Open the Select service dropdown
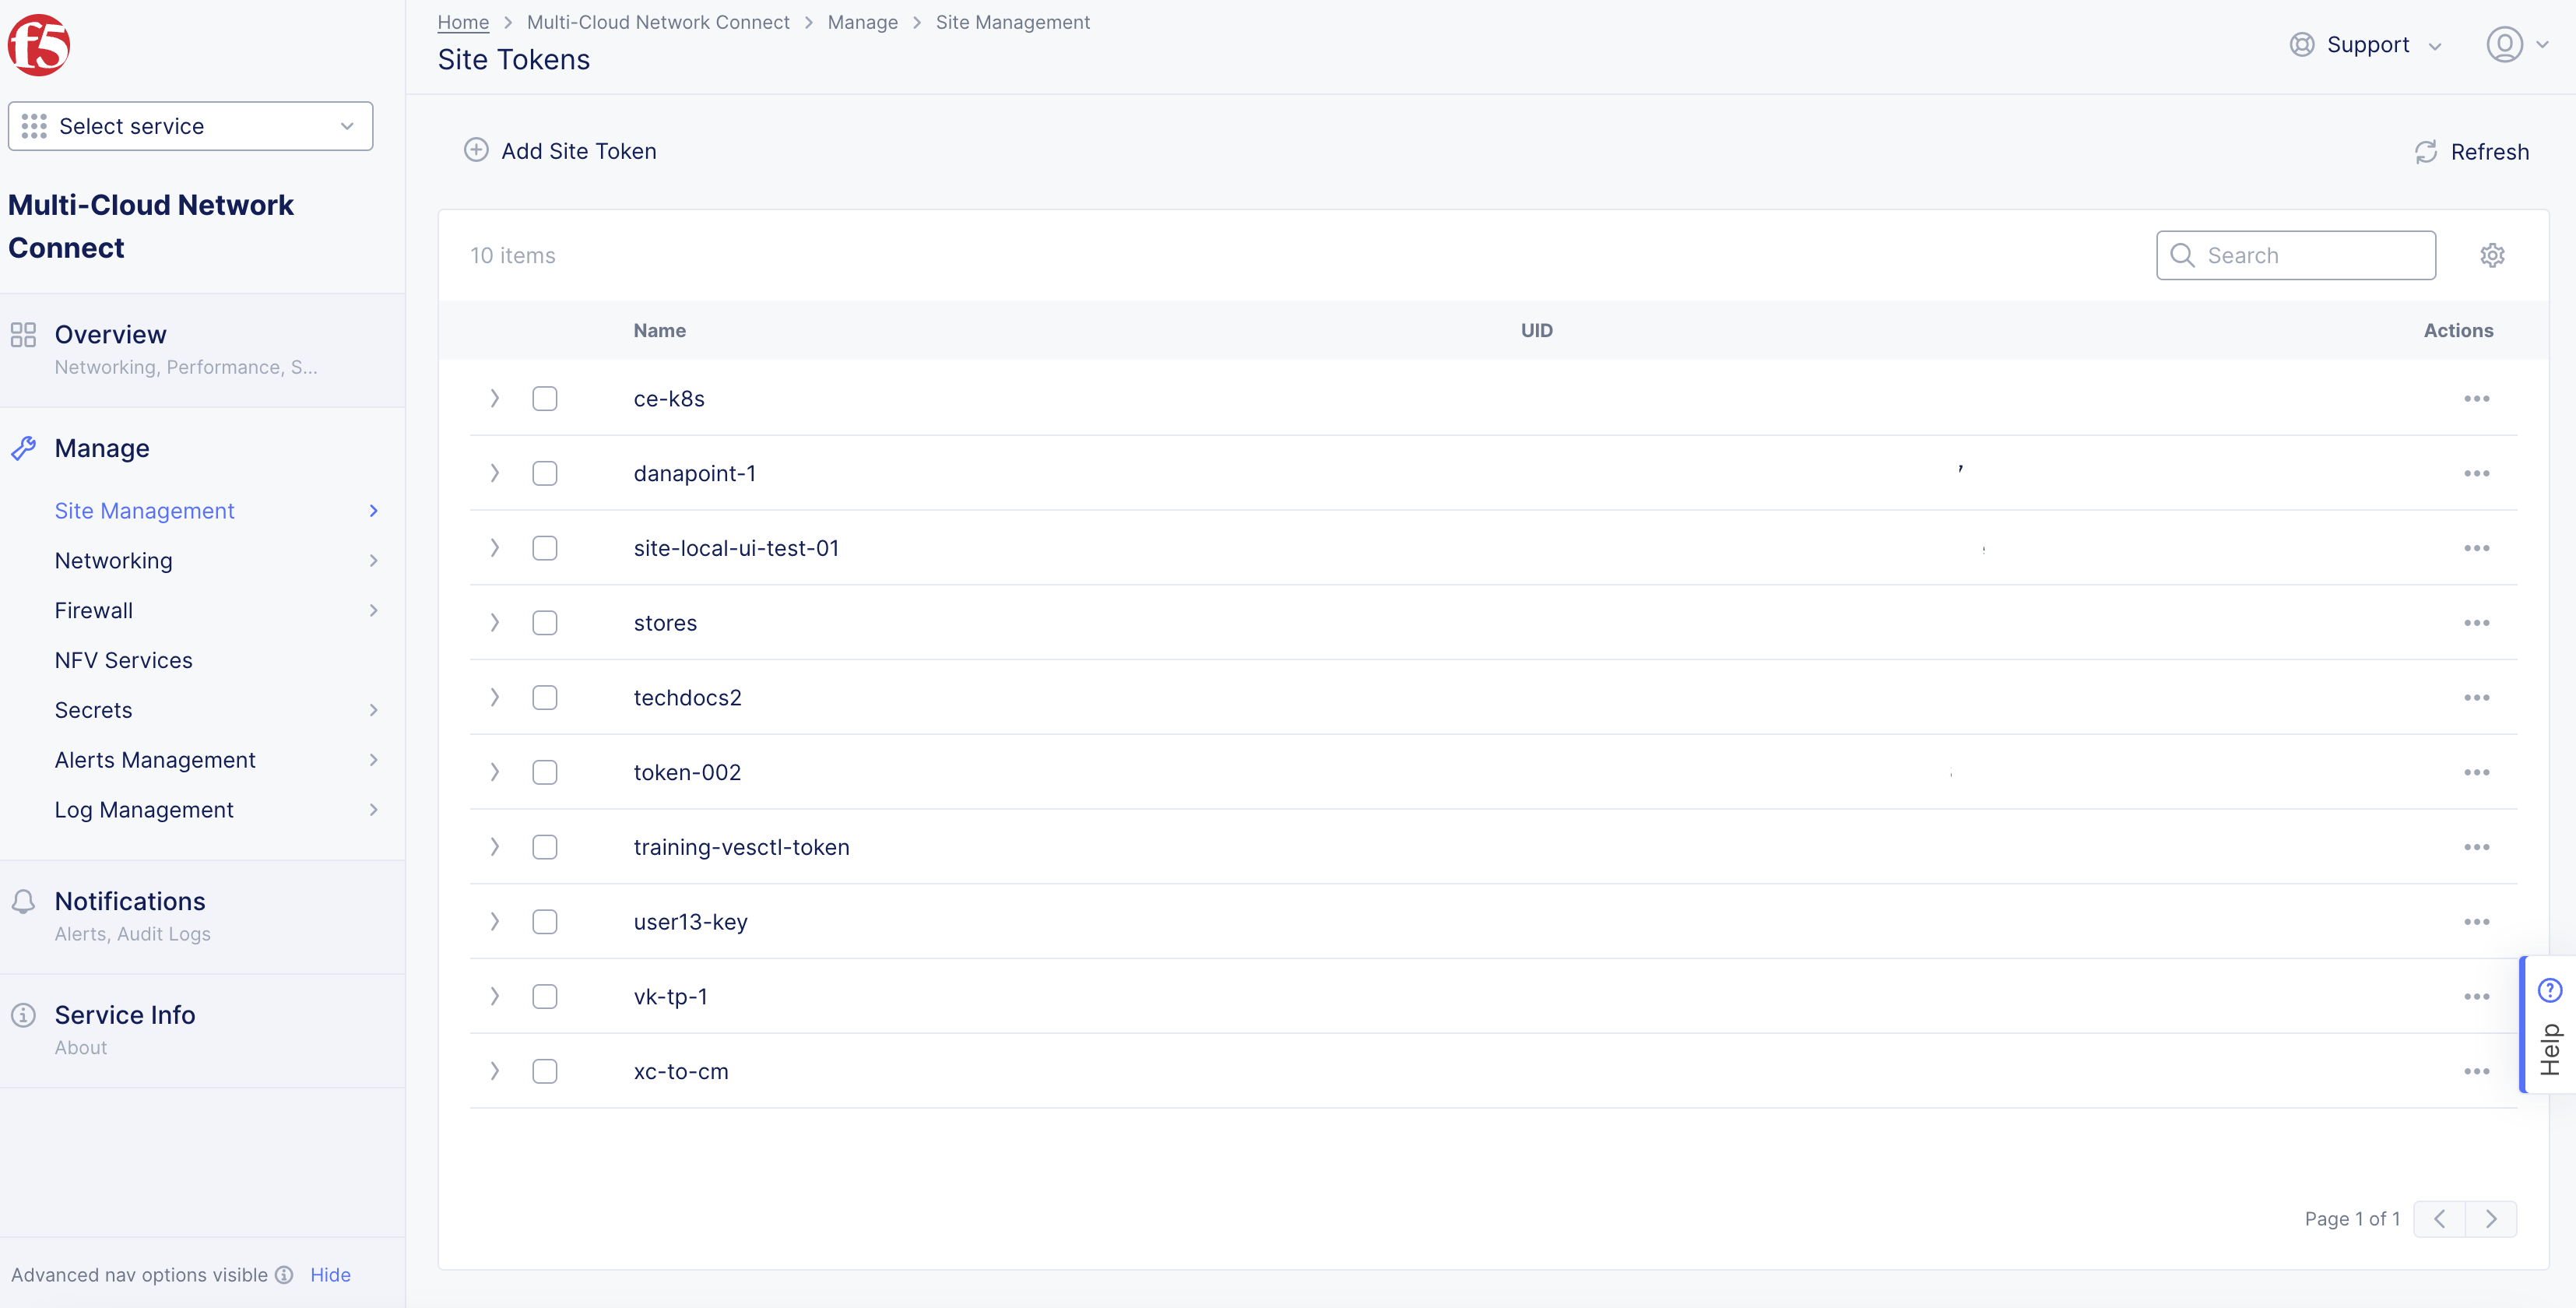 pos(190,126)
